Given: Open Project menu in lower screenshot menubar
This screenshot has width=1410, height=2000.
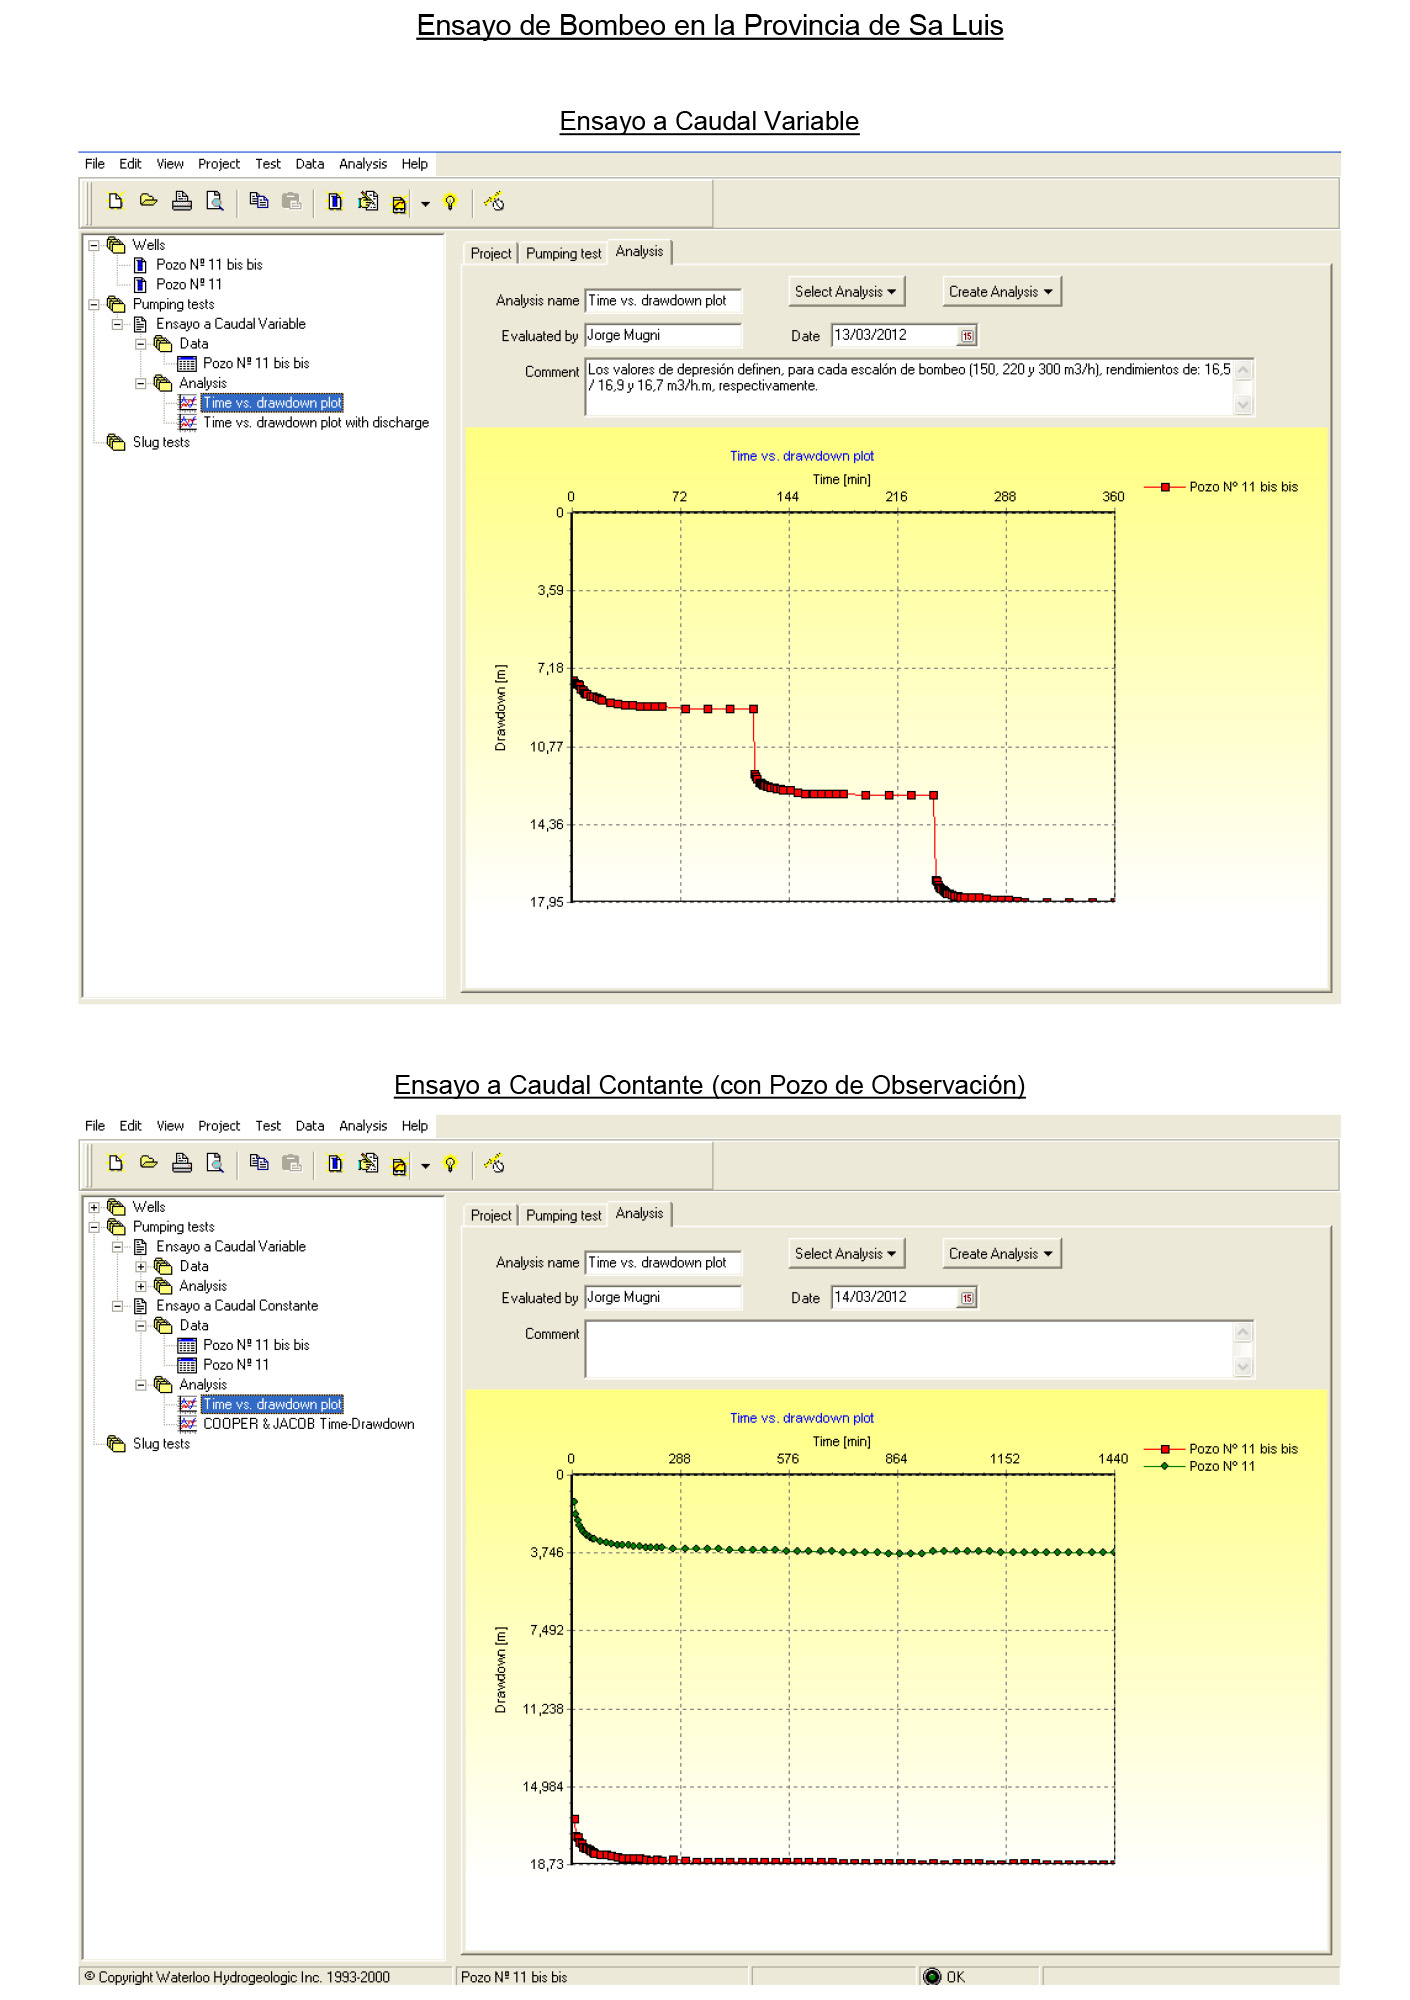Looking at the screenshot, I should (219, 1126).
